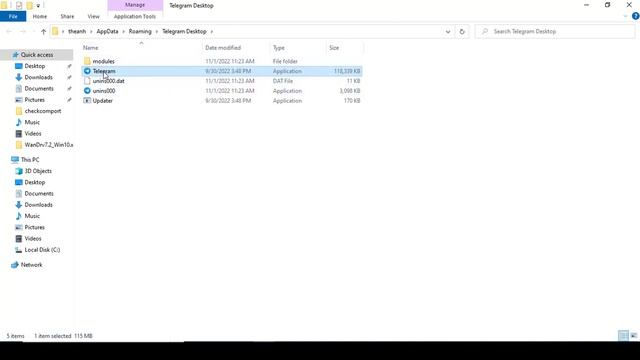Open Music under Quick access
This screenshot has width=640, height=360.
(32, 122)
